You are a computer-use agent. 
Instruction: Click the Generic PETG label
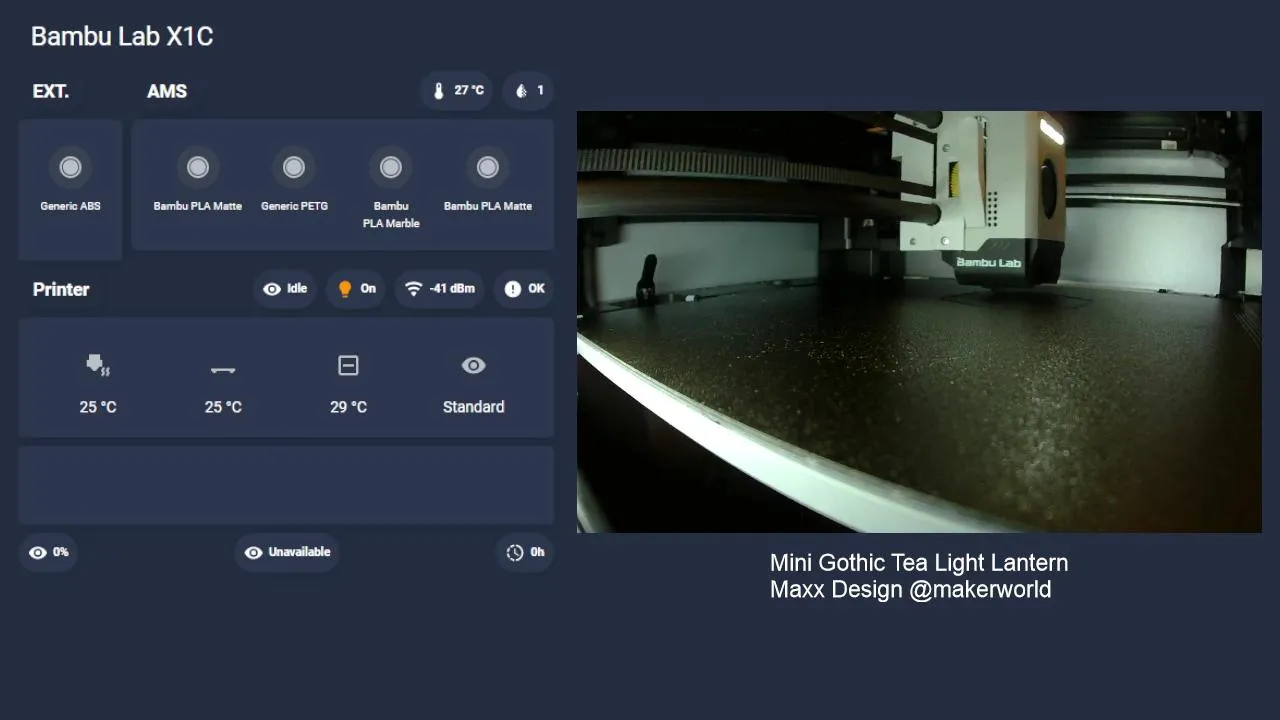click(x=294, y=206)
